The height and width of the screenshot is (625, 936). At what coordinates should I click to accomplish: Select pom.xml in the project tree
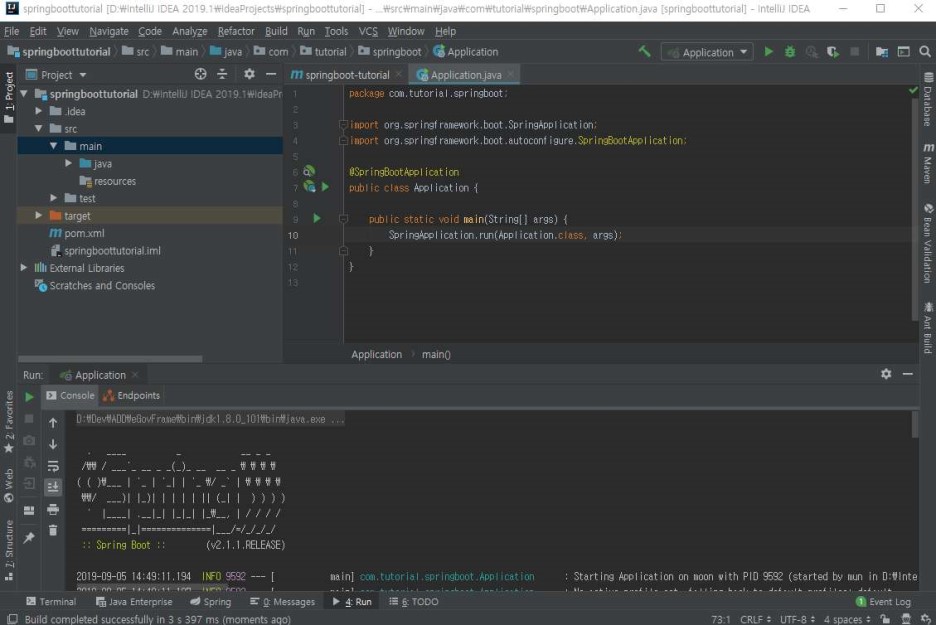[84, 233]
